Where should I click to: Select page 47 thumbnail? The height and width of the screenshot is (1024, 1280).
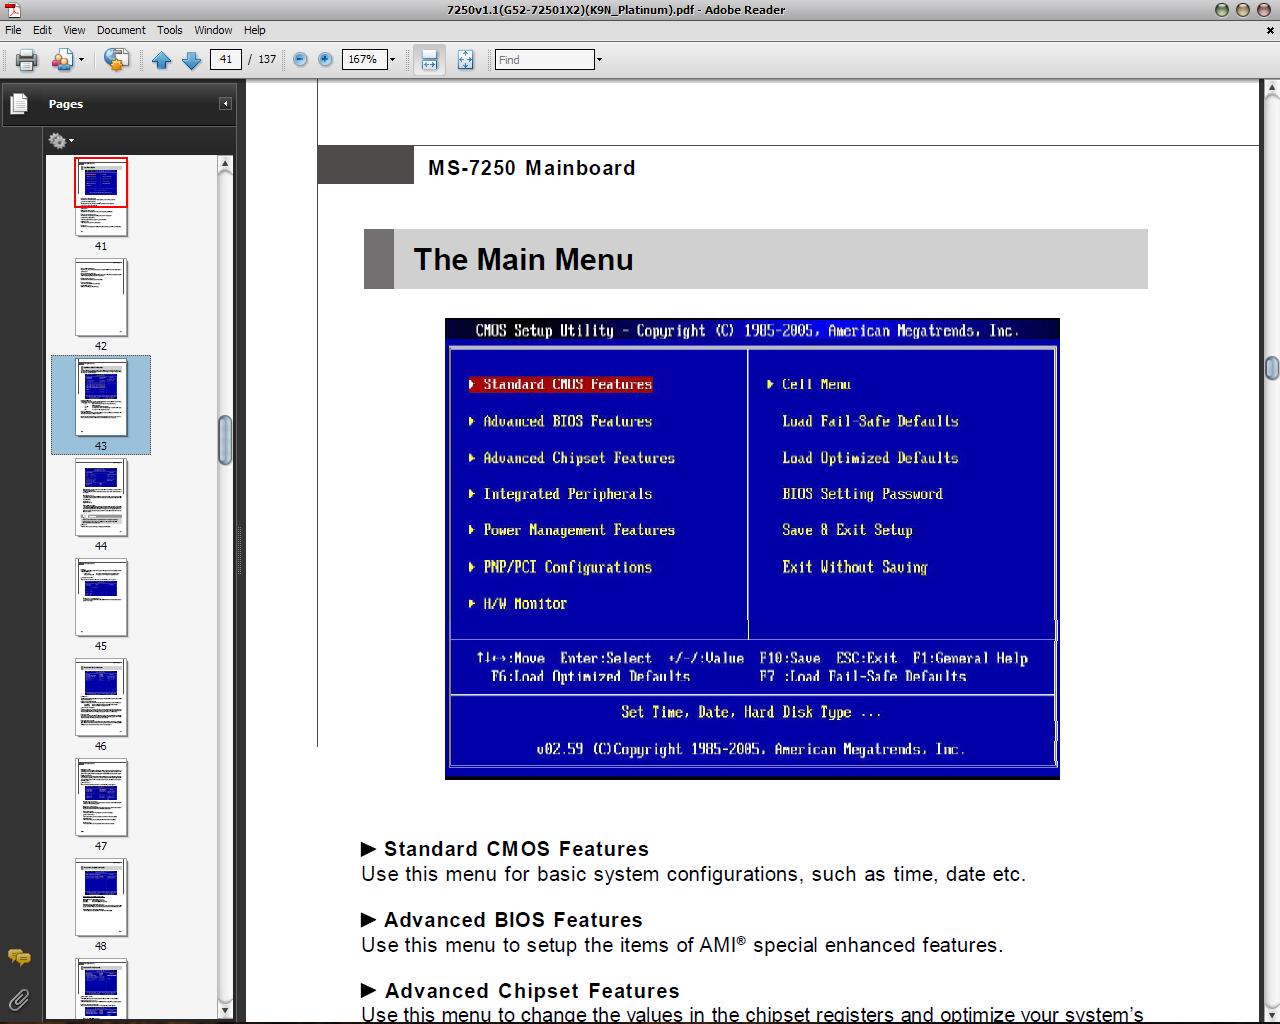coord(101,798)
